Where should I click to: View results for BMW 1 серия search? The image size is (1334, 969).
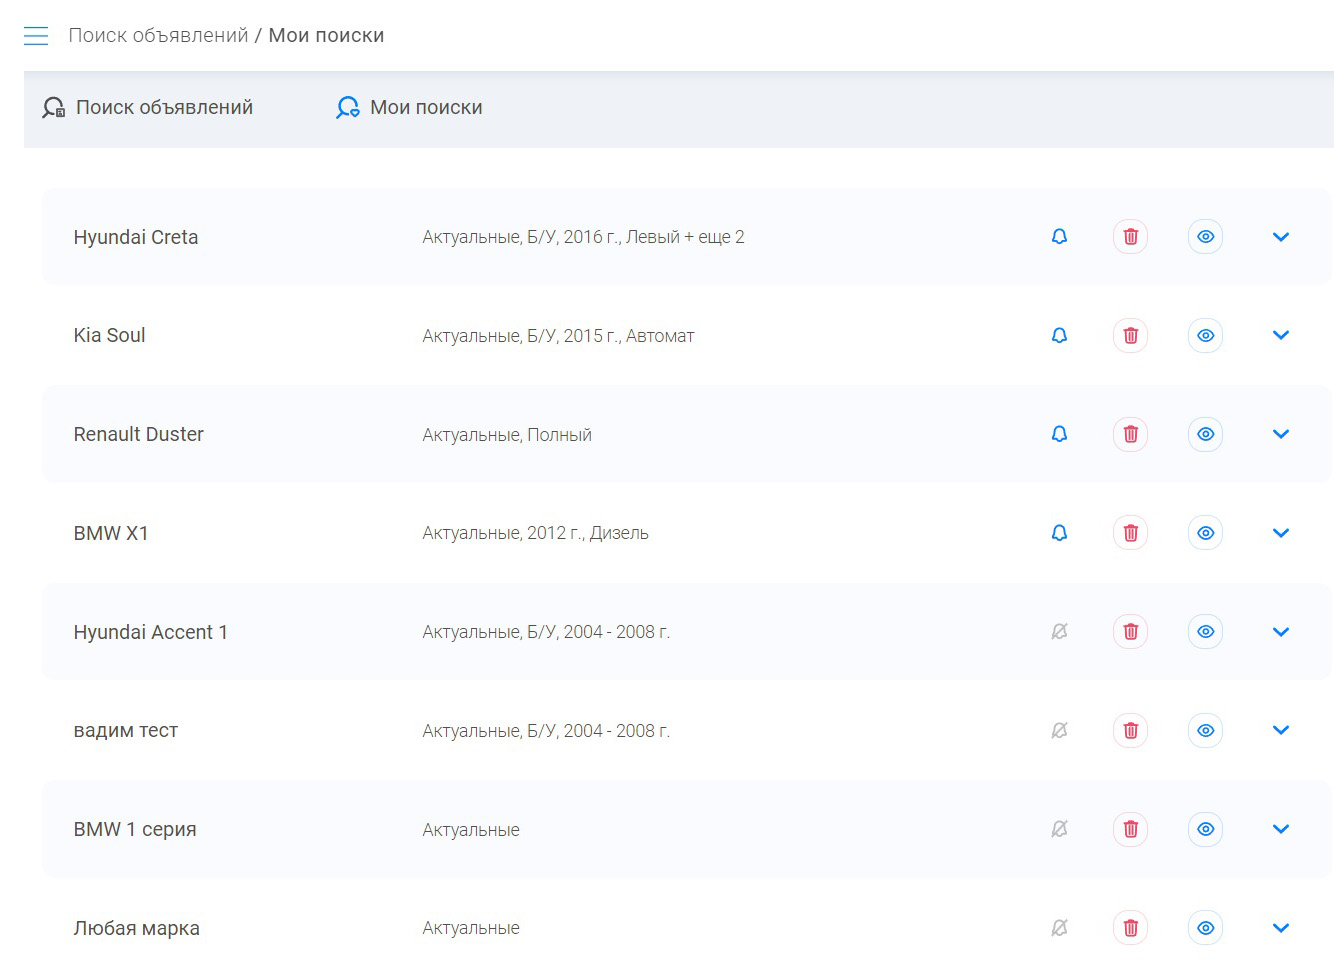point(1206,829)
